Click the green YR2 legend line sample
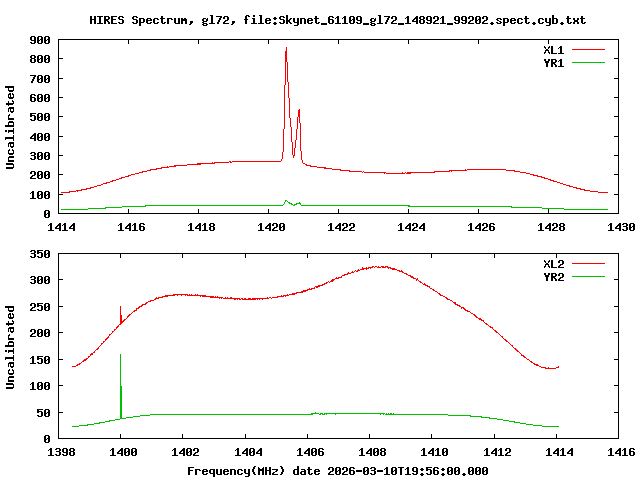The height and width of the screenshot is (480, 640). [588, 277]
